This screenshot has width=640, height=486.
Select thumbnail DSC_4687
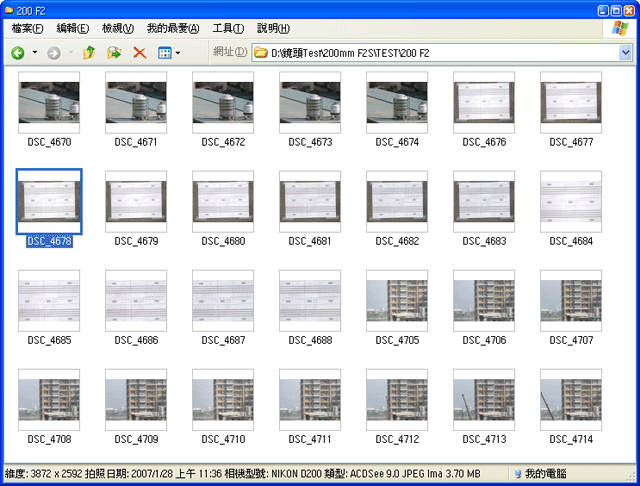pyautogui.click(x=223, y=301)
